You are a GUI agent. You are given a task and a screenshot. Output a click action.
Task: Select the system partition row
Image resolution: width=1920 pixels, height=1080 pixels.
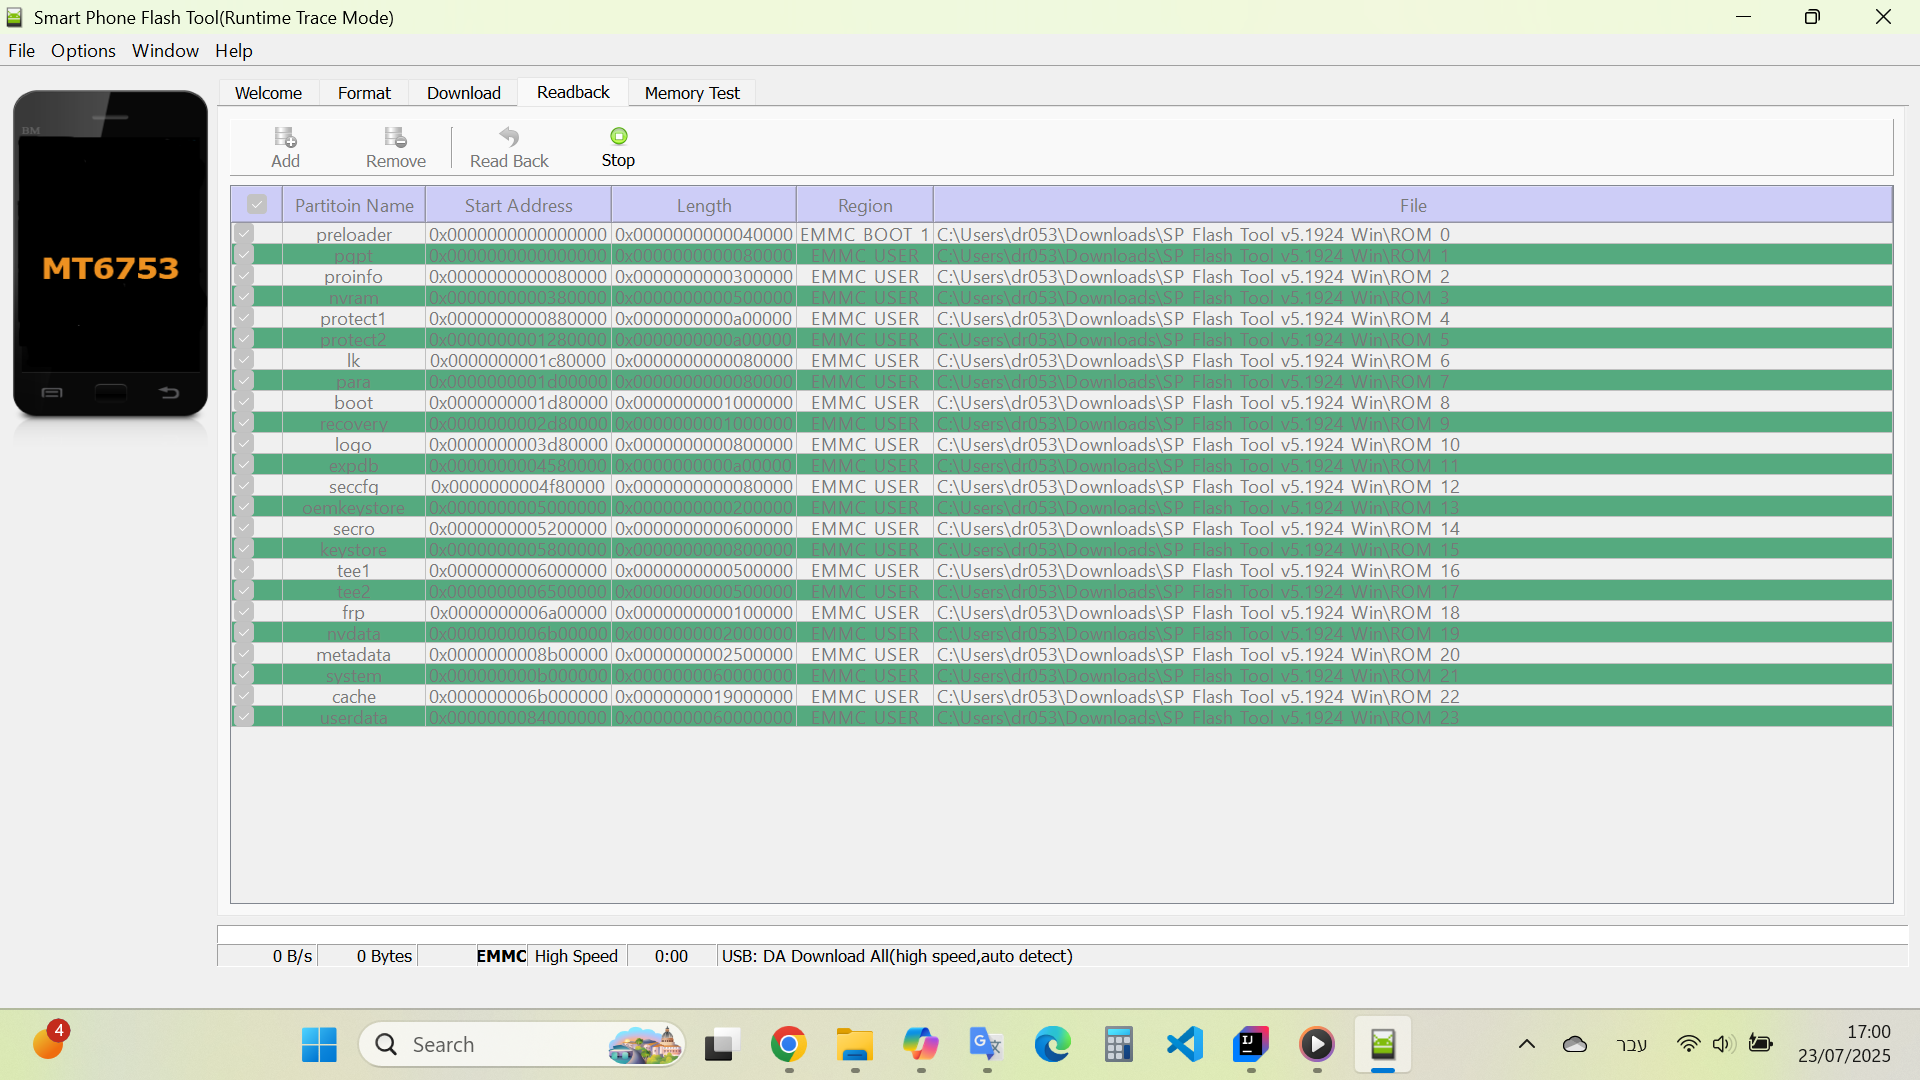tap(1062, 675)
